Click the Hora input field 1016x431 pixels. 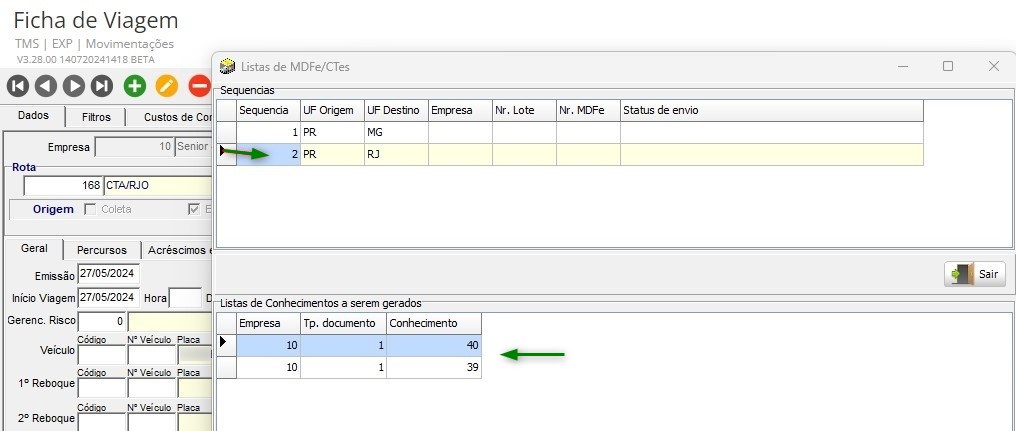coord(185,298)
